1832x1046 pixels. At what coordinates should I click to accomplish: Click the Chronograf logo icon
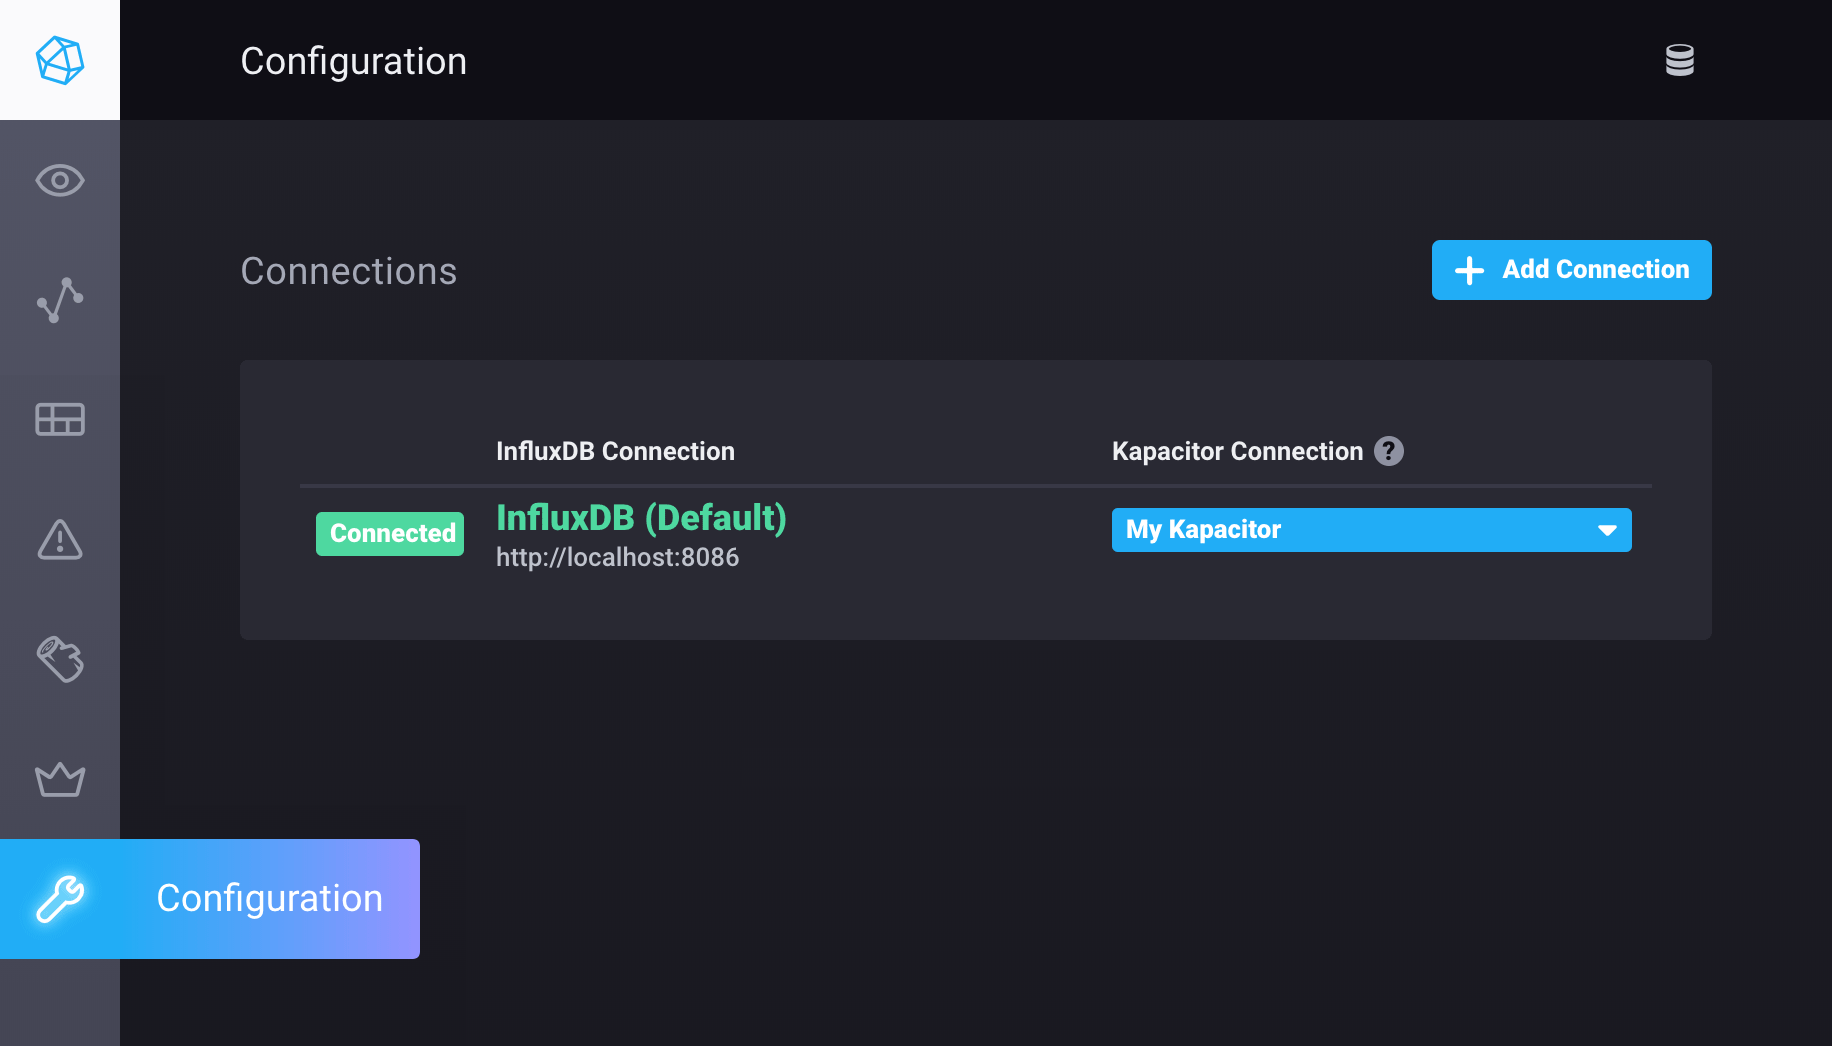click(x=59, y=60)
